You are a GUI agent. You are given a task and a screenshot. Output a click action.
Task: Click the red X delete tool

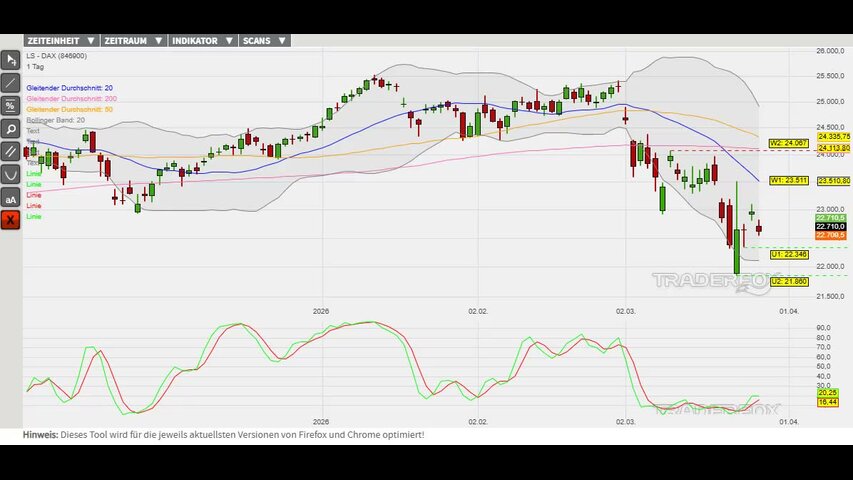(10, 220)
